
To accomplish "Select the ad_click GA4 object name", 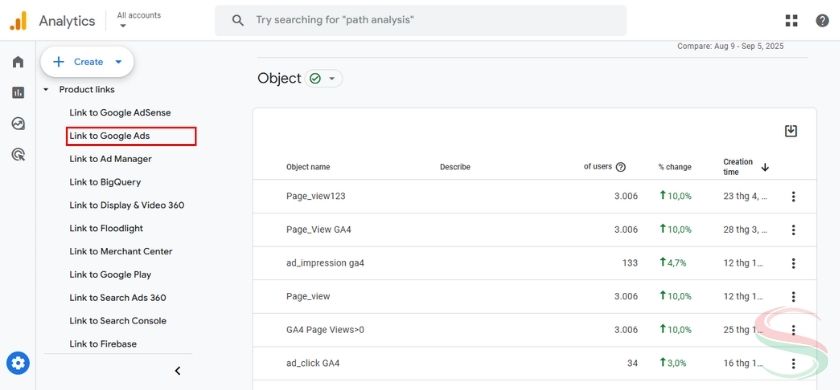I will [313, 363].
